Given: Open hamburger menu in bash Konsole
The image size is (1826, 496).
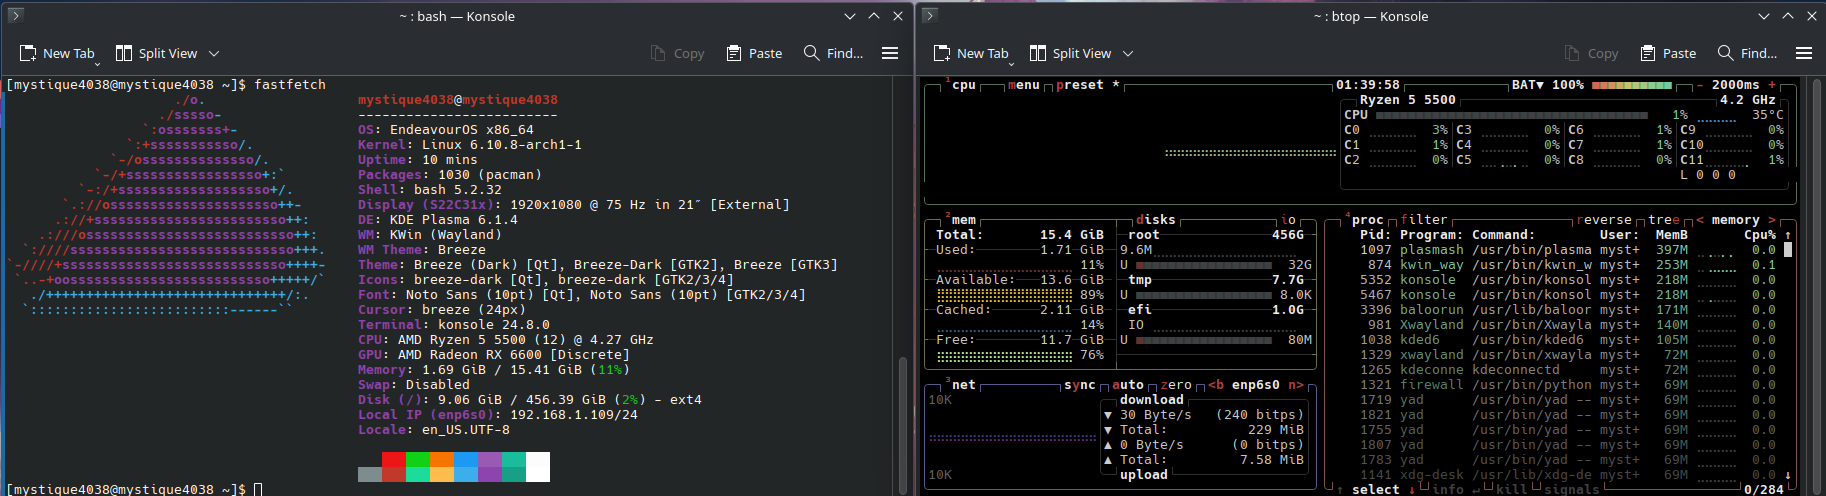Looking at the screenshot, I should (x=890, y=53).
